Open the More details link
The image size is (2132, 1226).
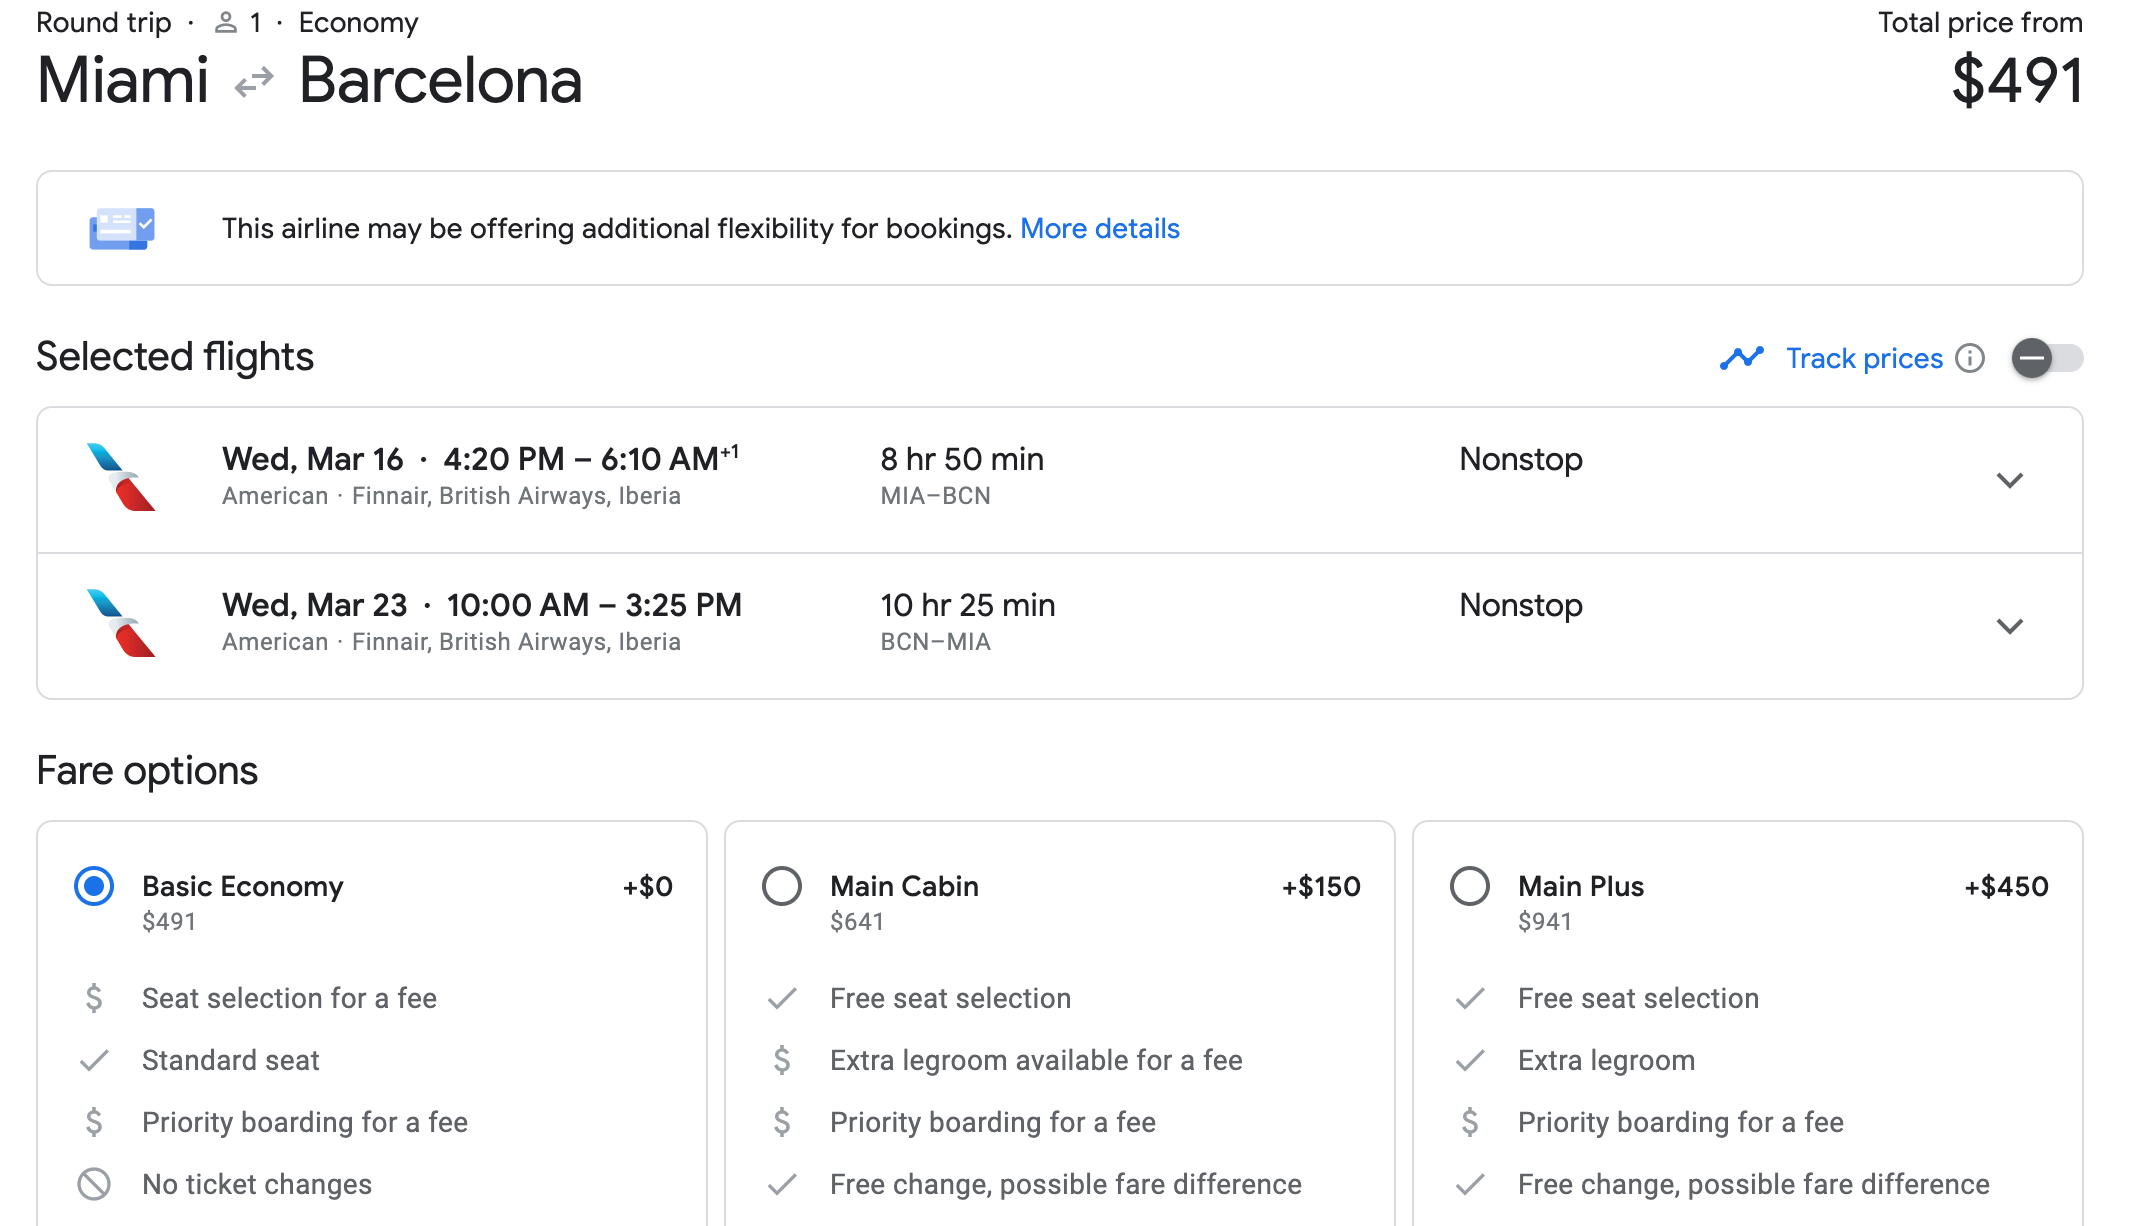pyautogui.click(x=1099, y=229)
